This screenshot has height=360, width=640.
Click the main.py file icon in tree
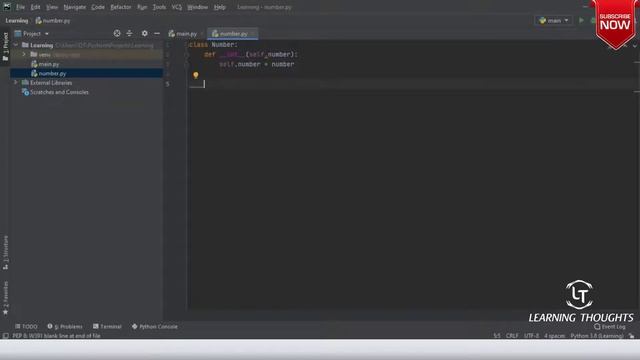pyautogui.click(x=34, y=64)
